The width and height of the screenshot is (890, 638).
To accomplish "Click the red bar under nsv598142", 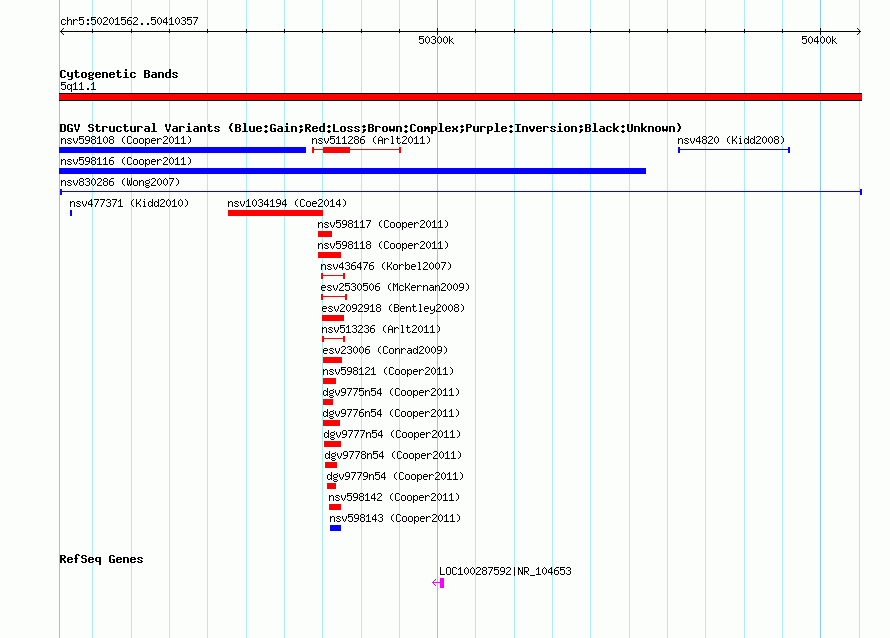I will (335, 507).
